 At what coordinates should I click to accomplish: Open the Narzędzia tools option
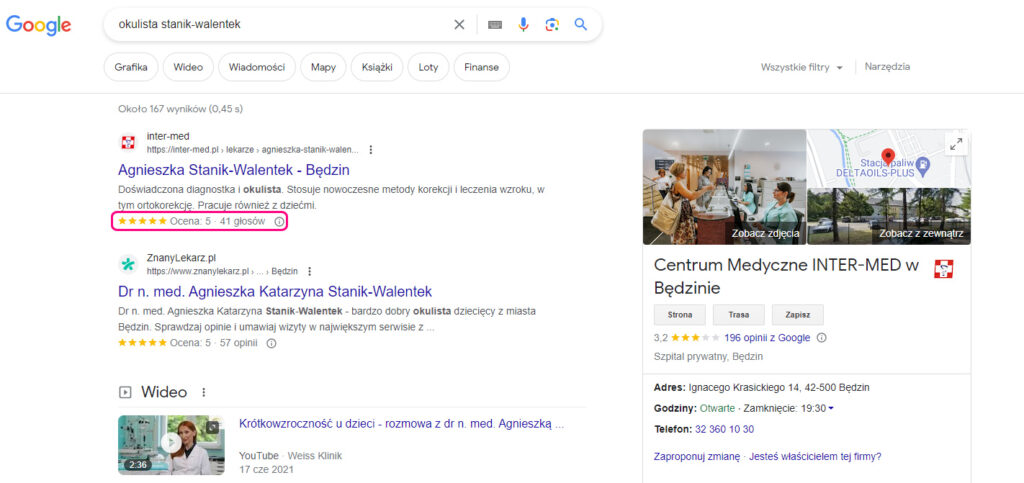coord(887,67)
